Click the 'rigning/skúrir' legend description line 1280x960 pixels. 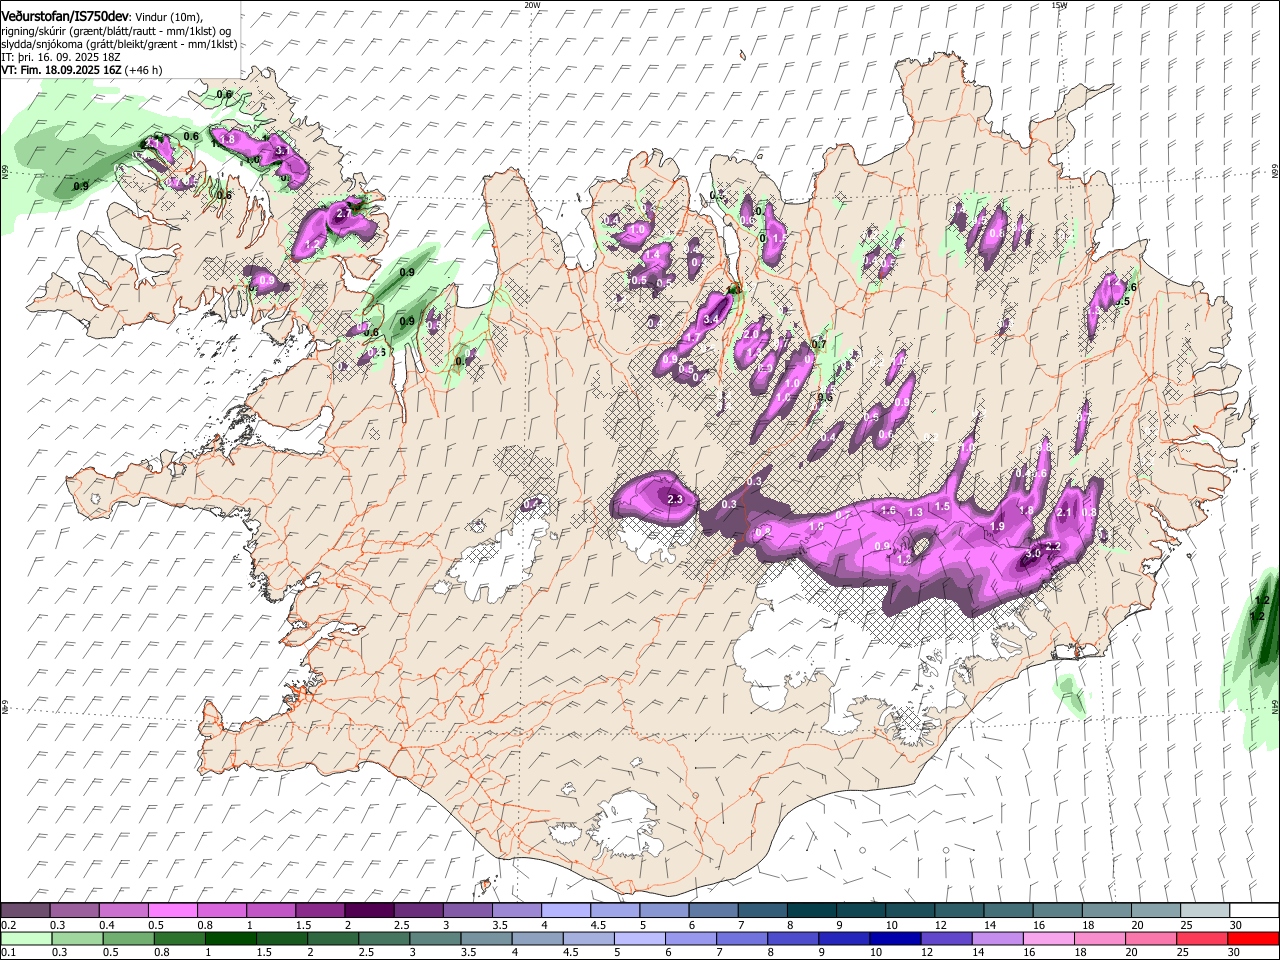[116, 31]
